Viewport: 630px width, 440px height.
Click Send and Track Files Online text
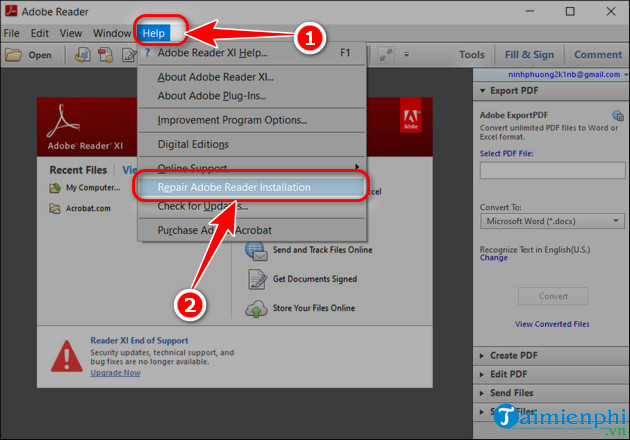tap(323, 250)
